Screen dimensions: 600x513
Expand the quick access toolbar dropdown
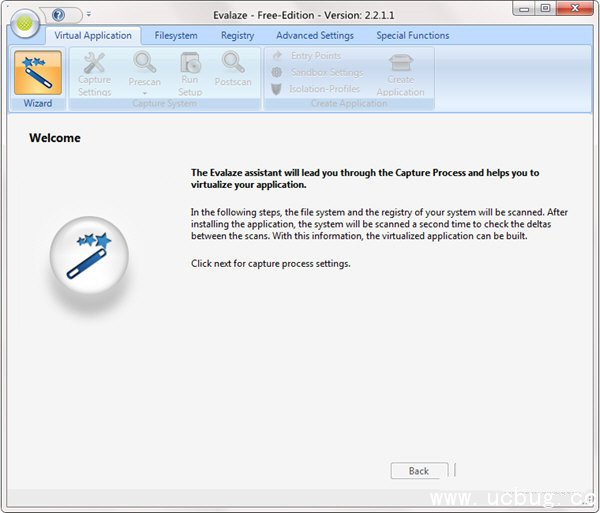[89, 15]
